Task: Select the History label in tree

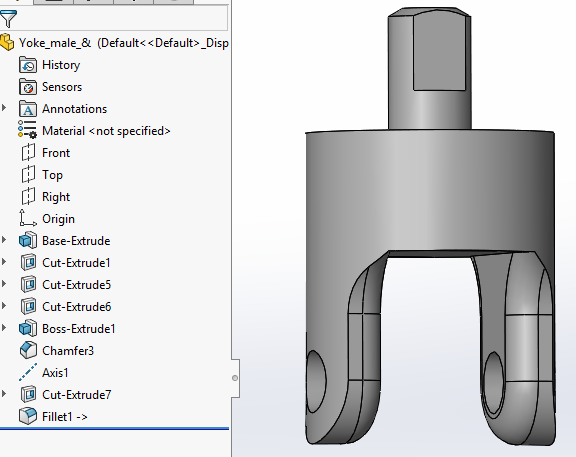Action: click(61, 65)
